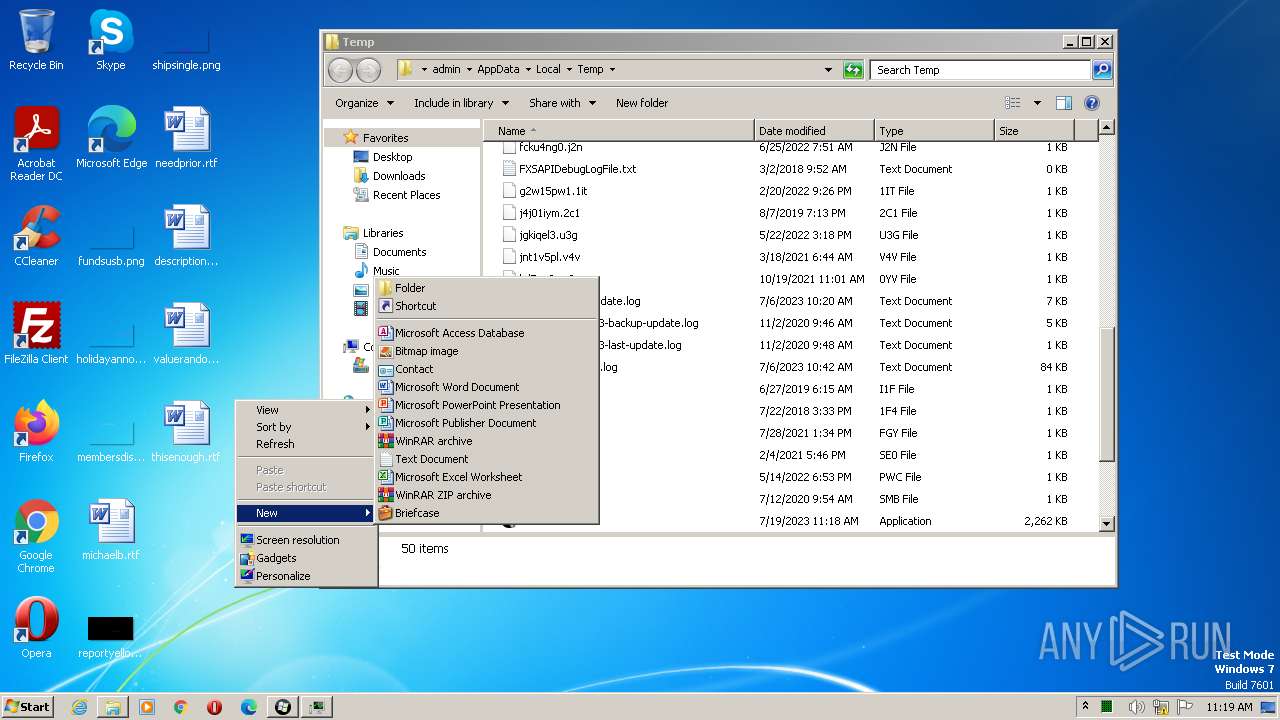Create a Microsoft Publisher Document

(487, 423)
